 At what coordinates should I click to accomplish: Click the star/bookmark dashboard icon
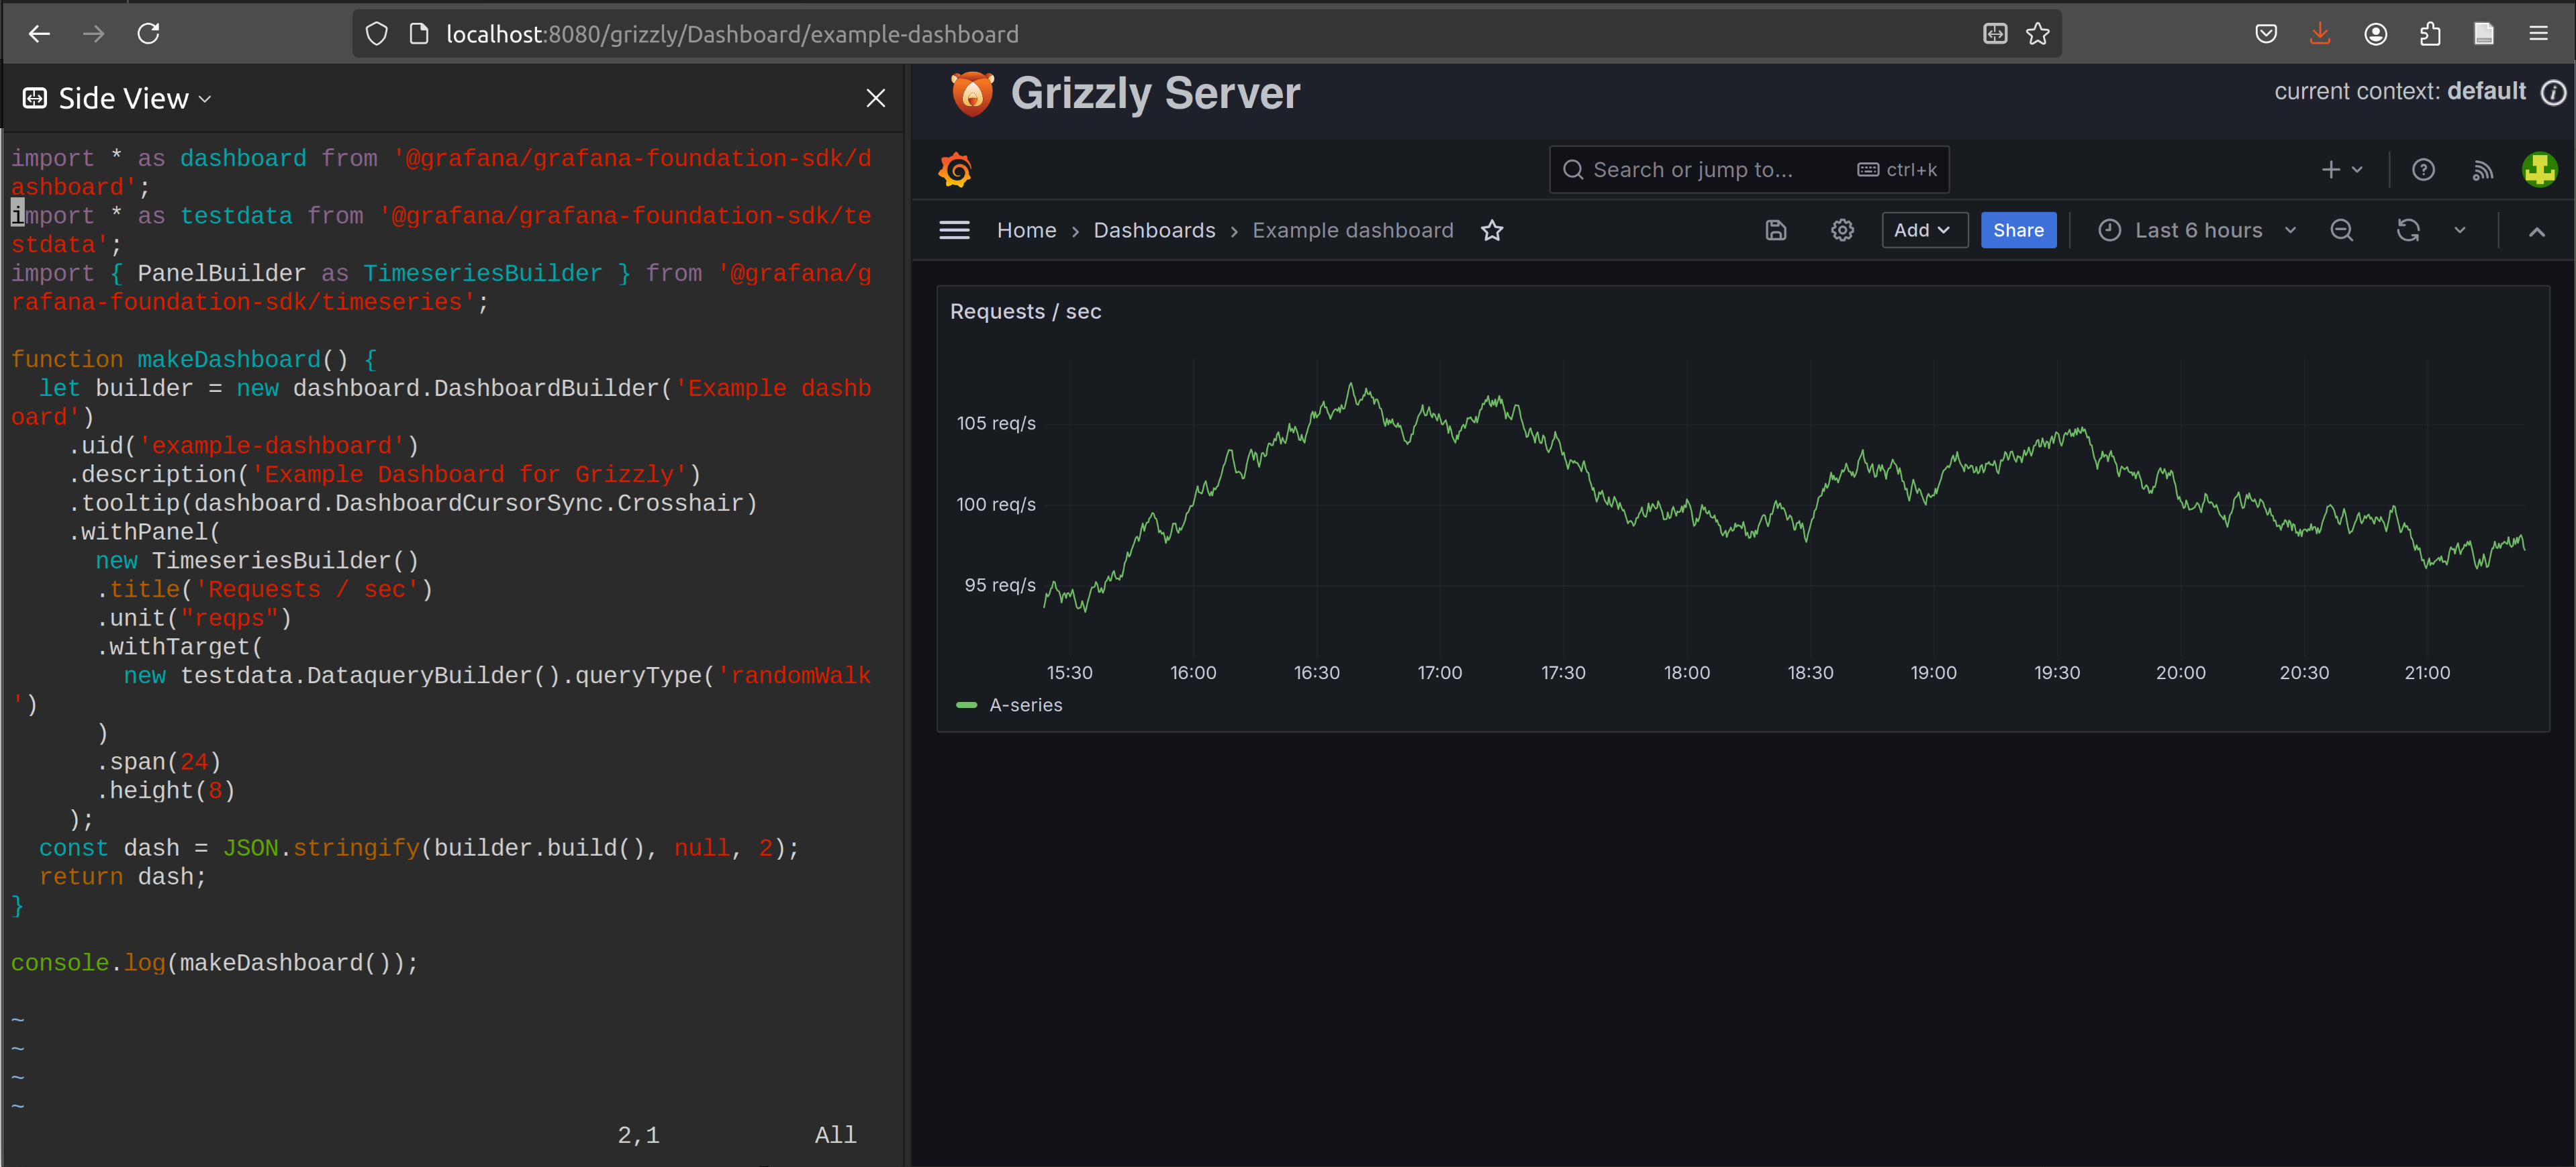(1492, 230)
